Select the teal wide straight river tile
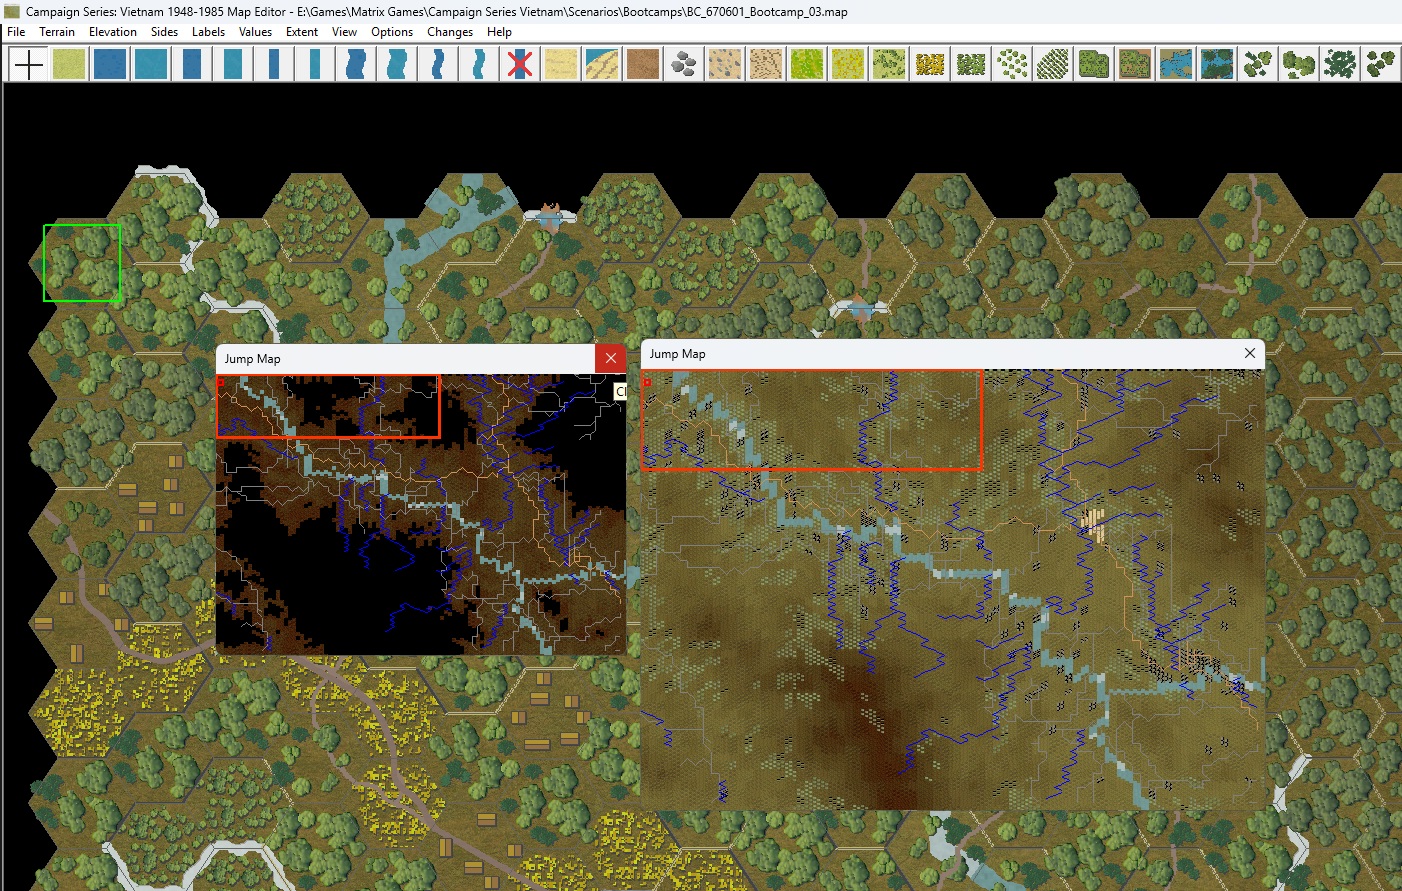Screen dimensions: 1402x891 coord(233,64)
